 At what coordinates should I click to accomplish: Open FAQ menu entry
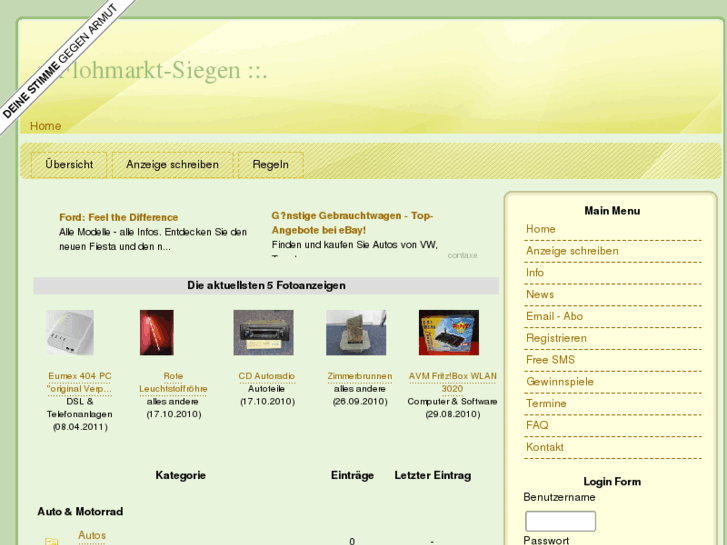537,425
